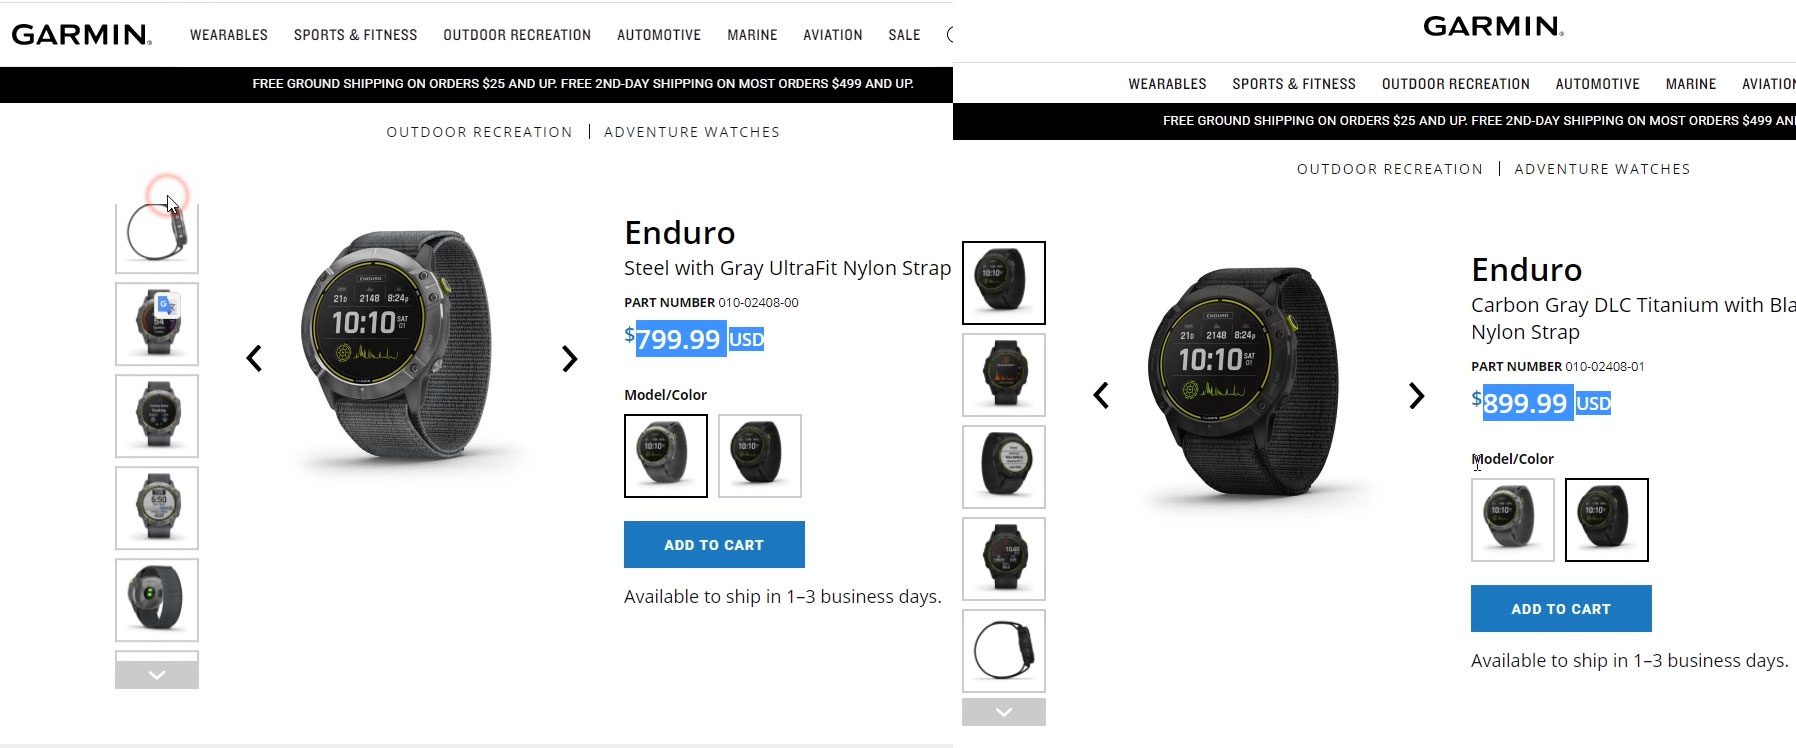
Task: Show next image of black Enduro watch
Action: tap(1416, 396)
